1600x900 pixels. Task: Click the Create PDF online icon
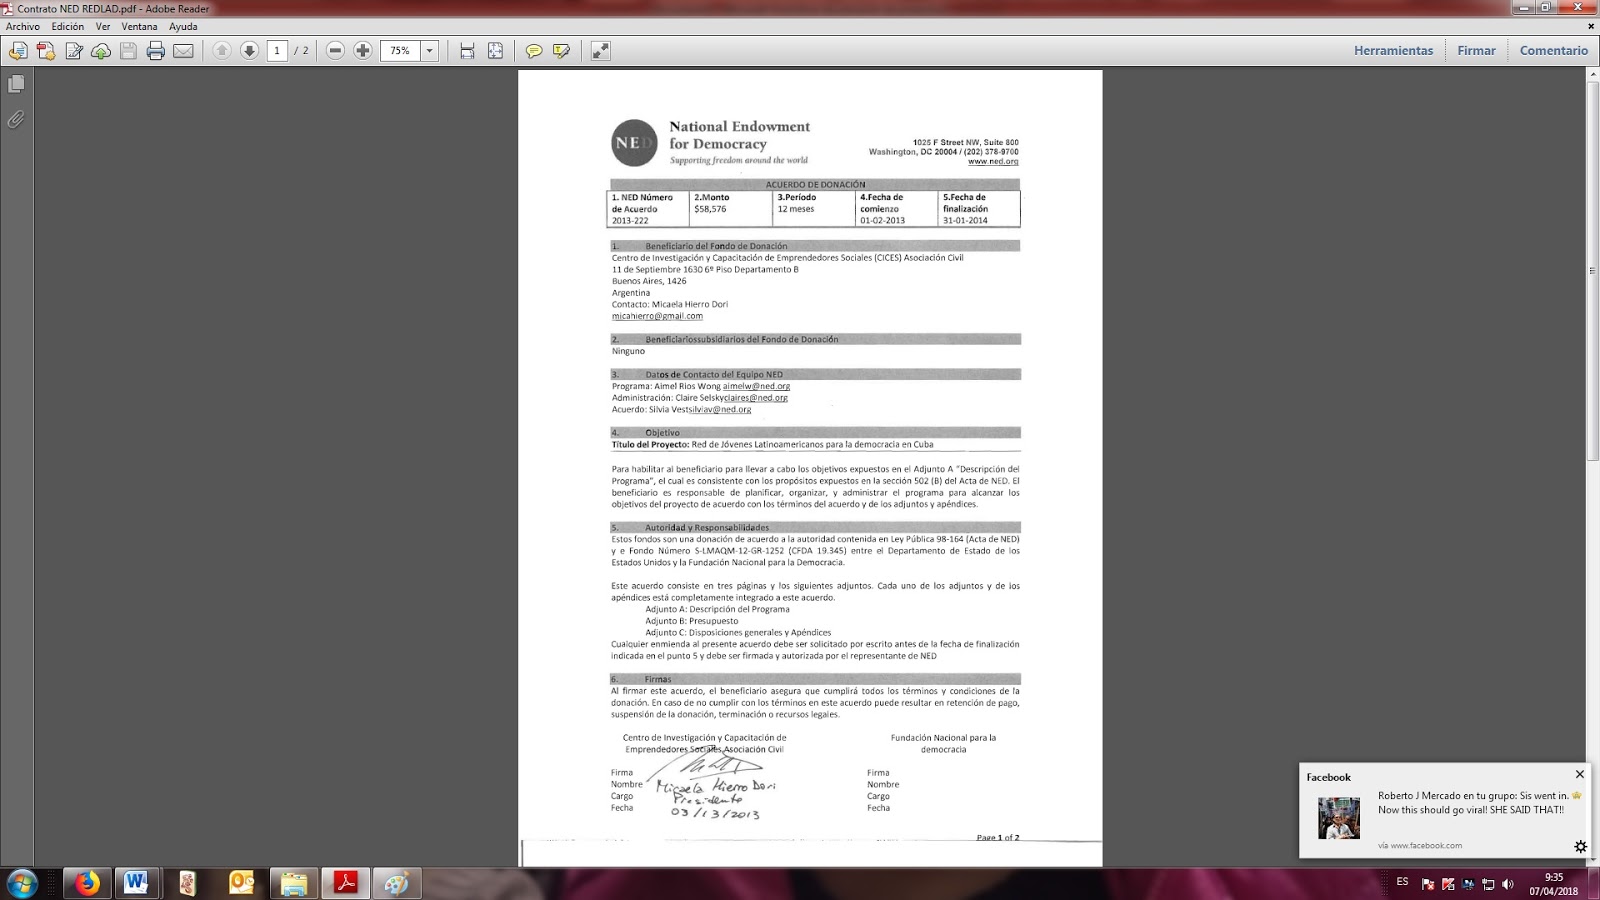click(46, 51)
